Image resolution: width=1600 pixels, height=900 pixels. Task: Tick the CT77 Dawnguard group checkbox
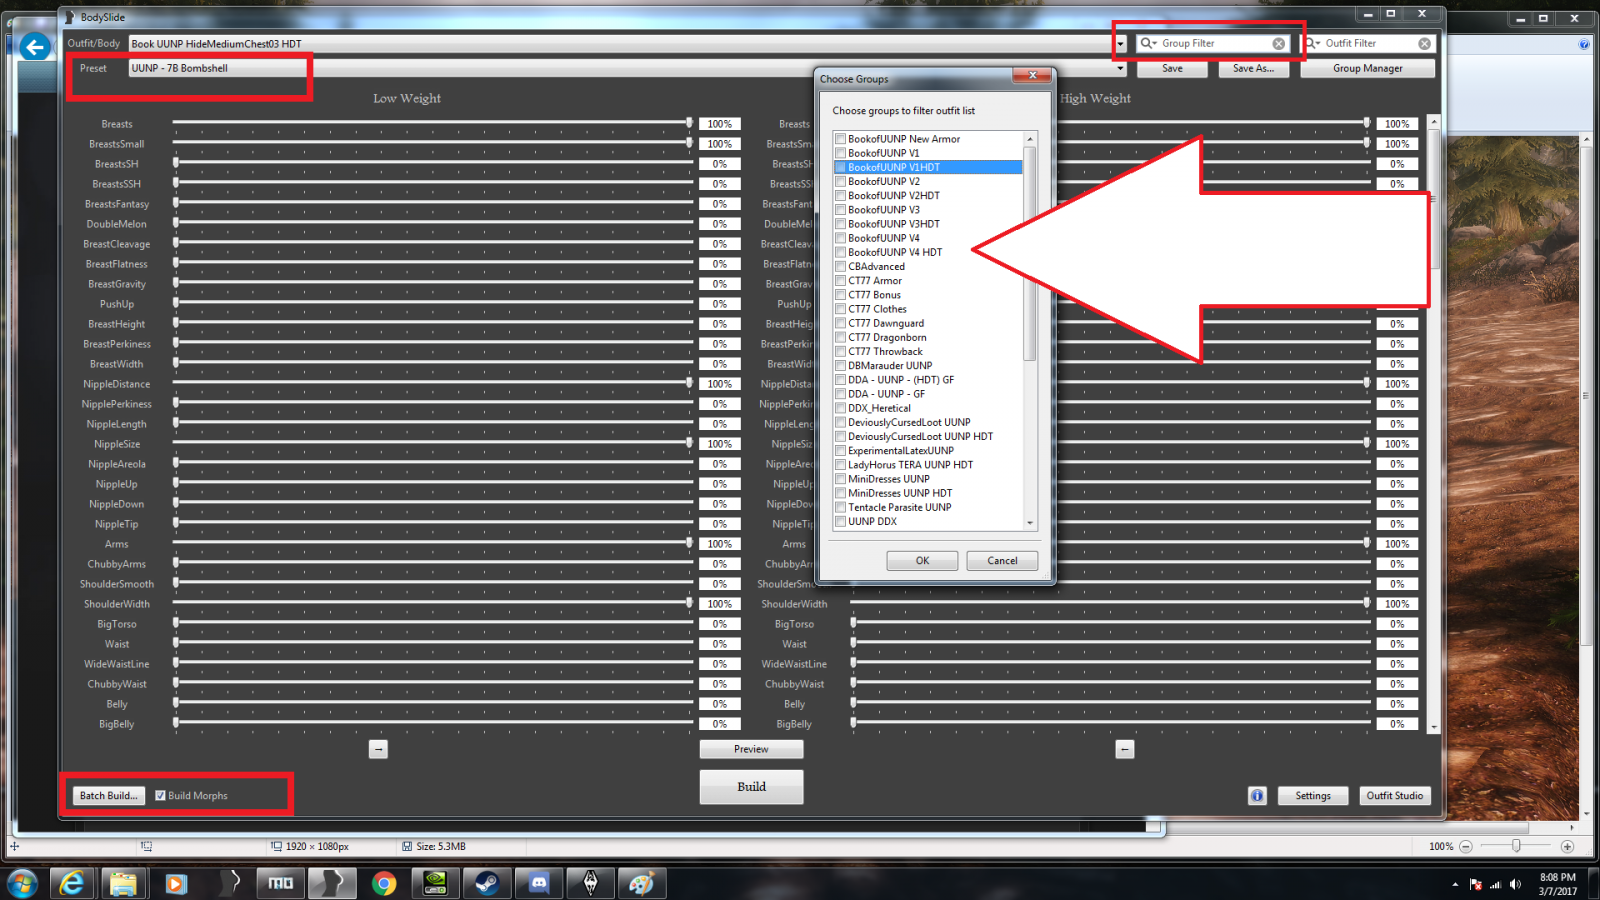click(x=841, y=323)
